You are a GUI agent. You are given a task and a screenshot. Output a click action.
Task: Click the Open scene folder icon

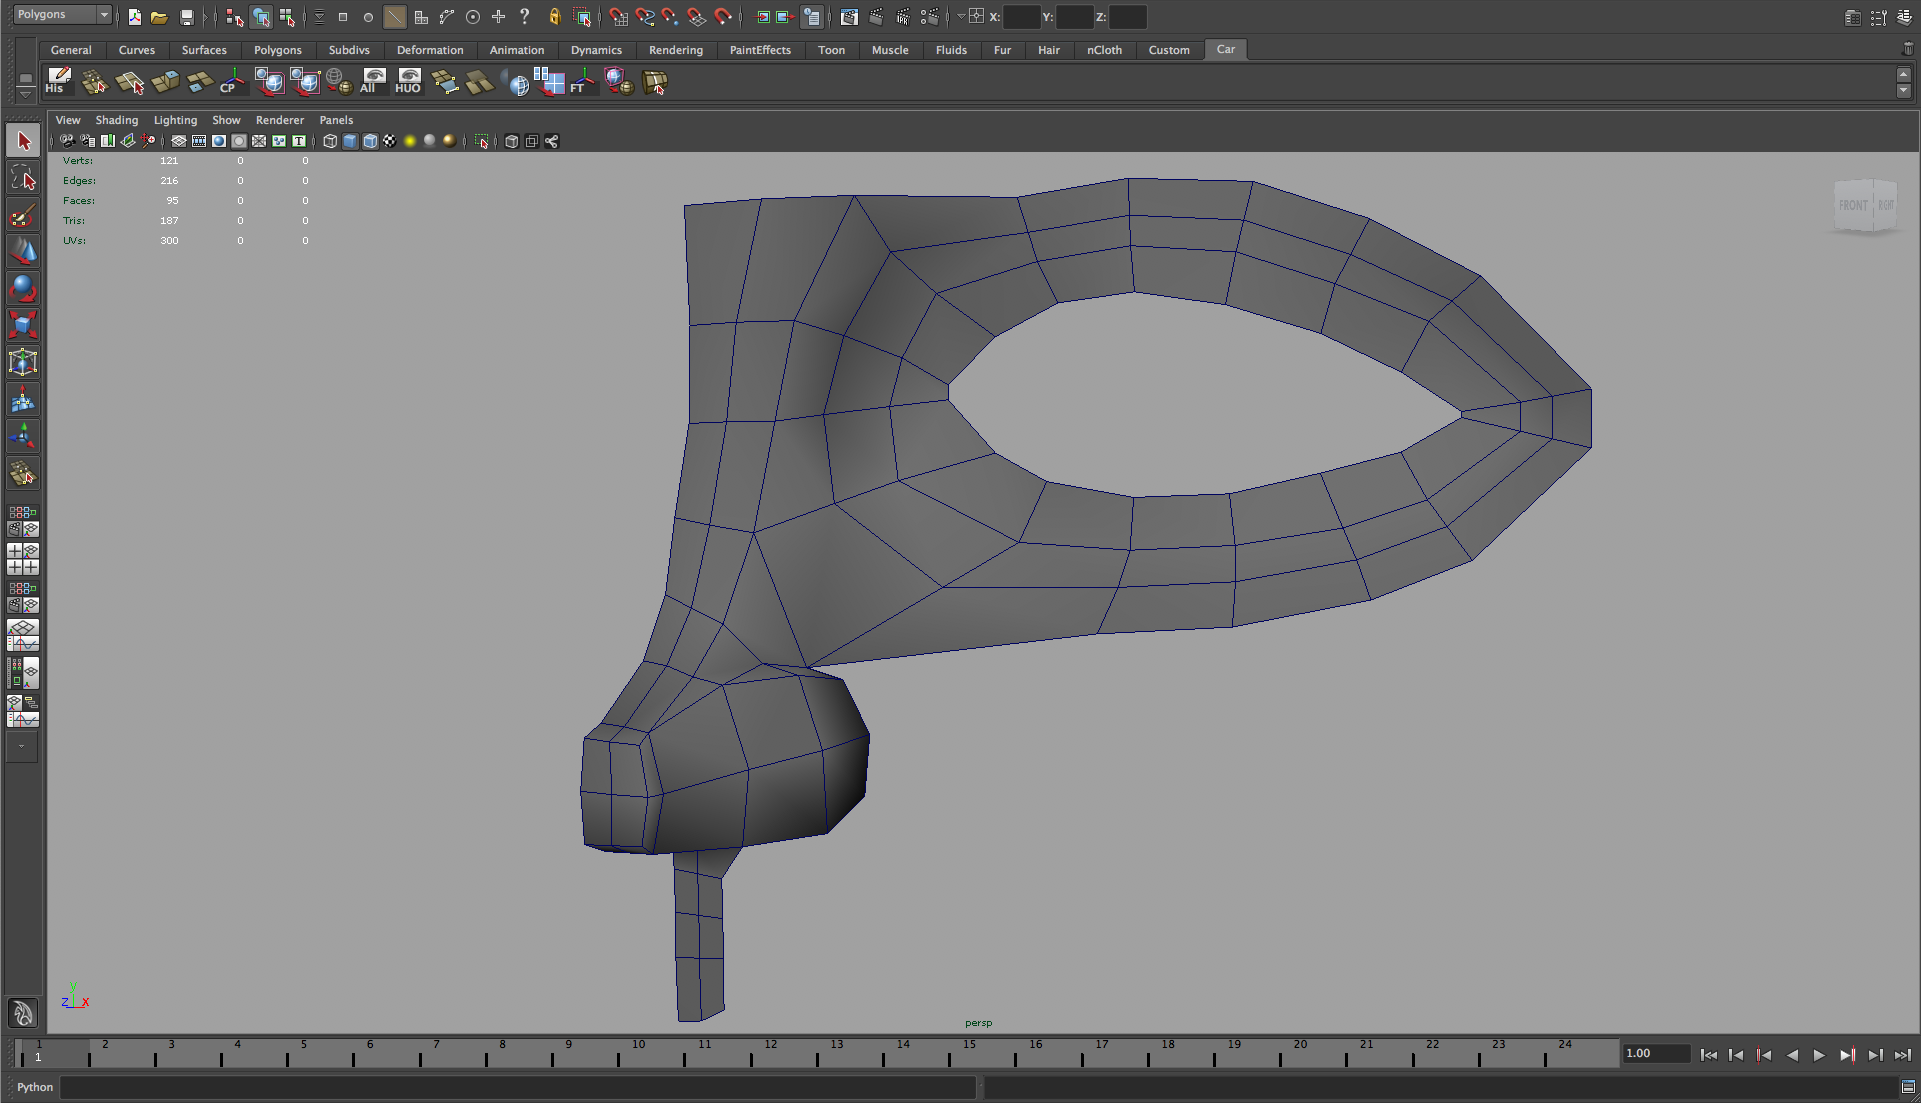[x=159, y=17]
